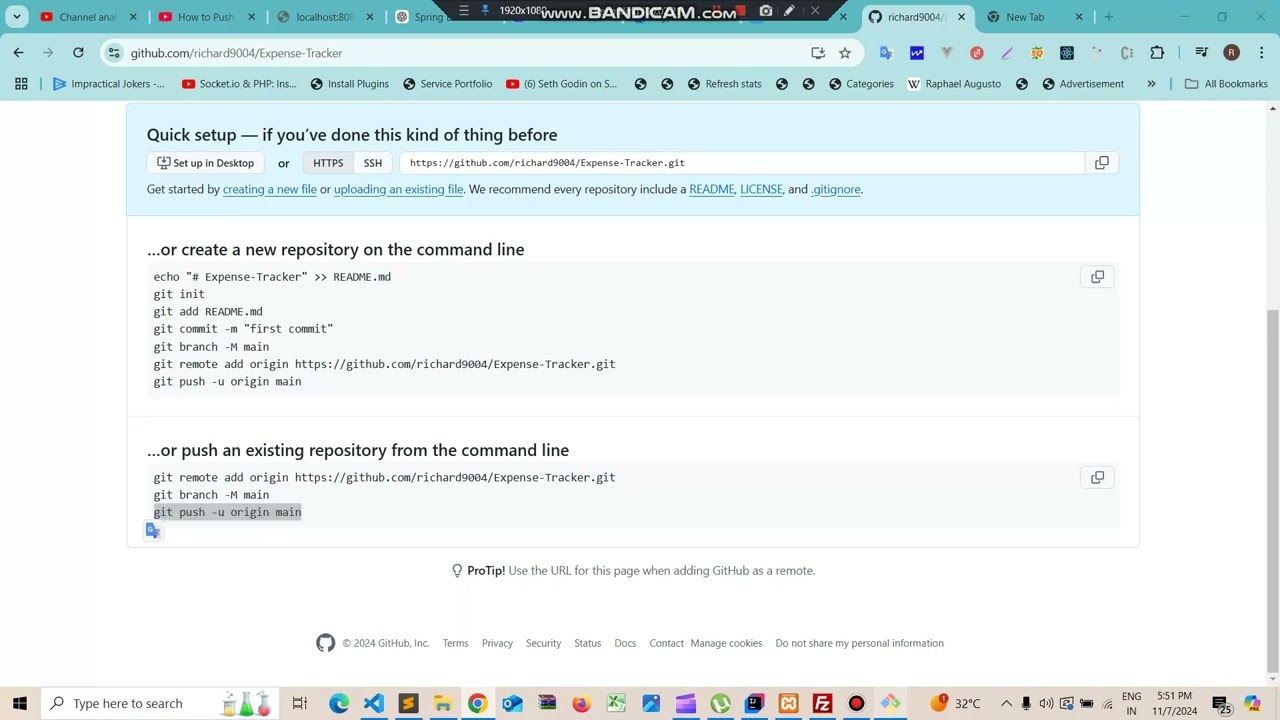
Task: Open Microsoft Edge from the taskbar
Action: (339, 703)
